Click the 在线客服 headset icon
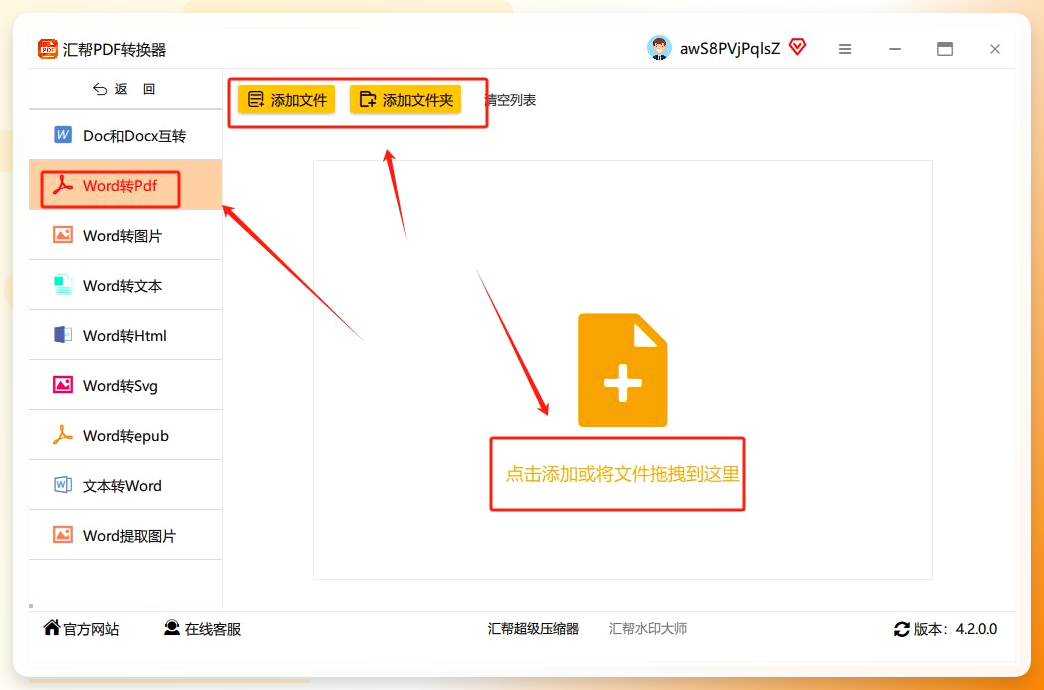The width and height of the screenshot is (1044, 690). tap(172, 627)
